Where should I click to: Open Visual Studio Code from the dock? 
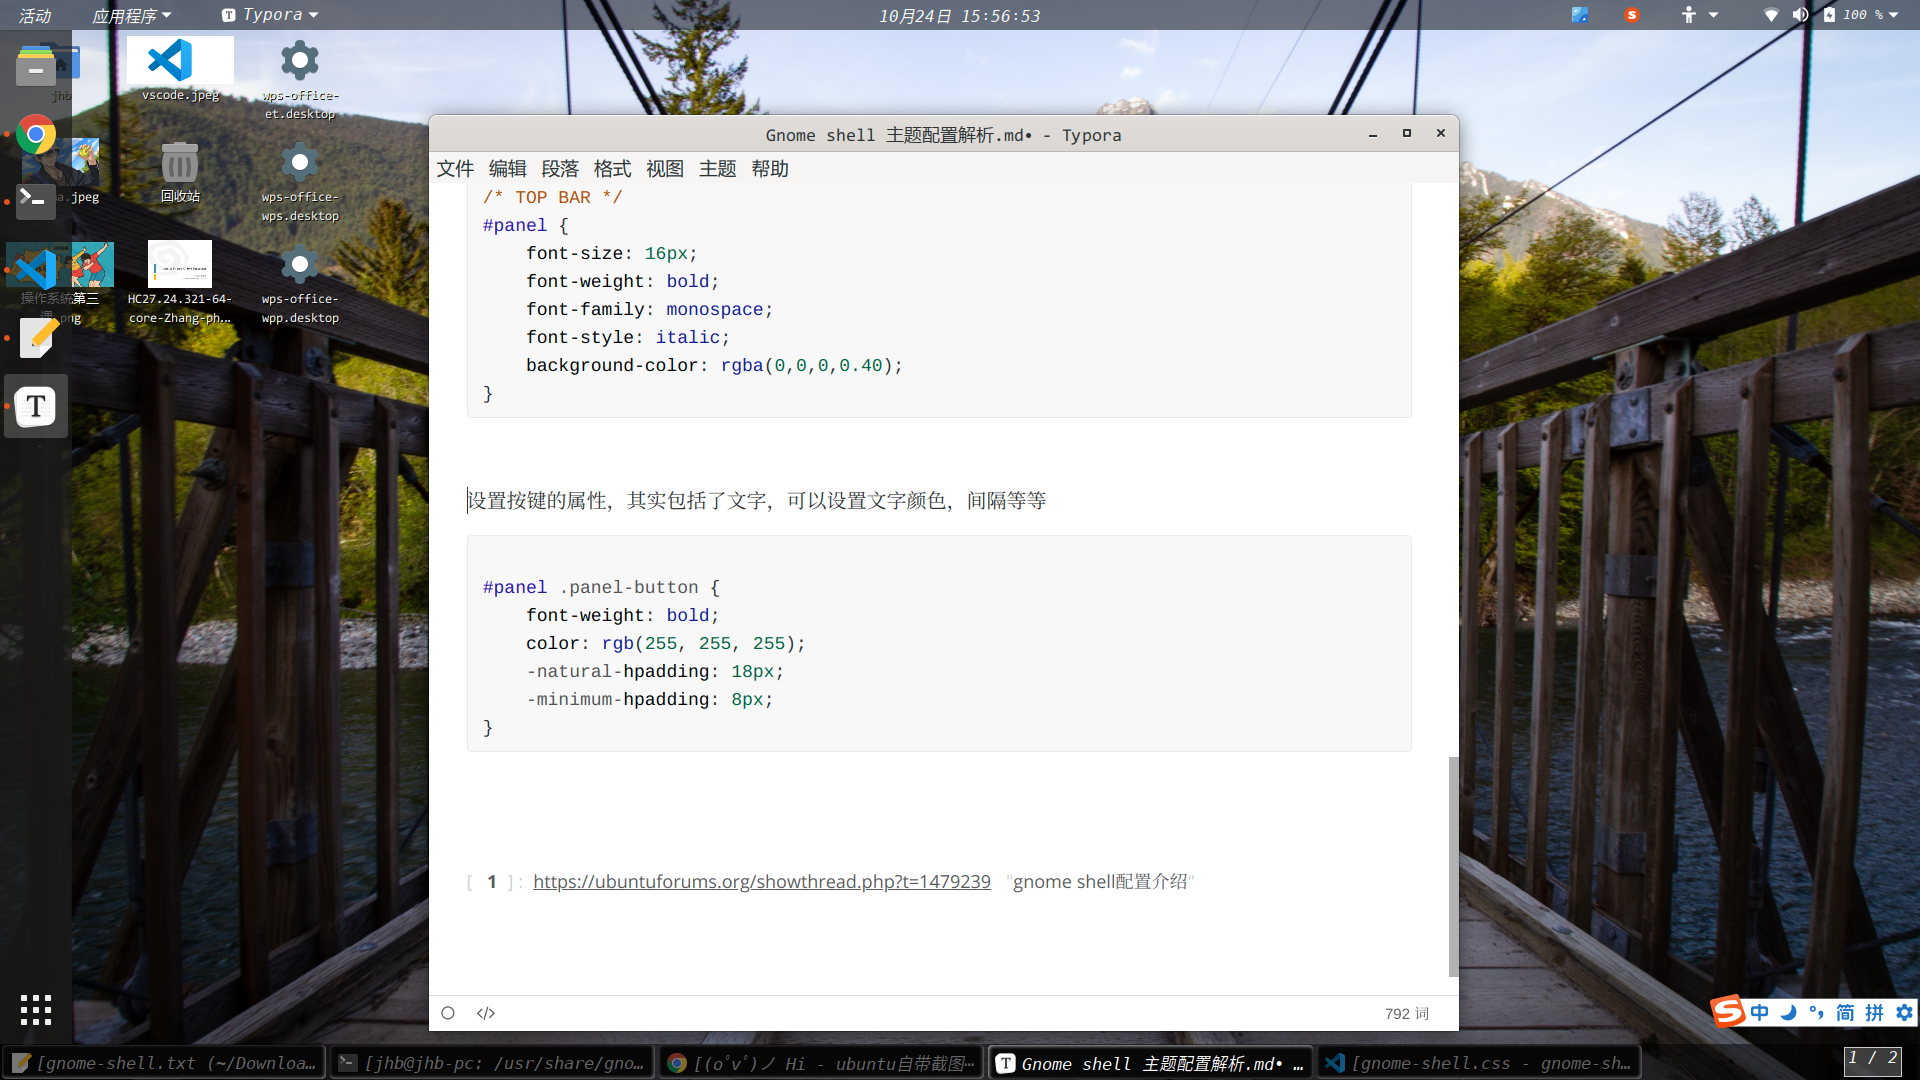(36, 268)
